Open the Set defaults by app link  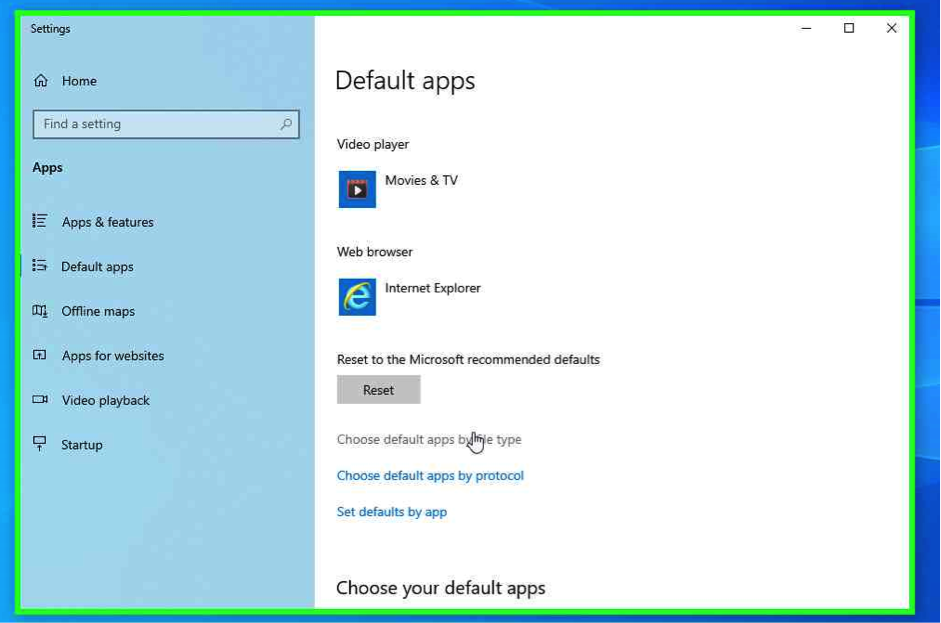[x=392, y=512]
